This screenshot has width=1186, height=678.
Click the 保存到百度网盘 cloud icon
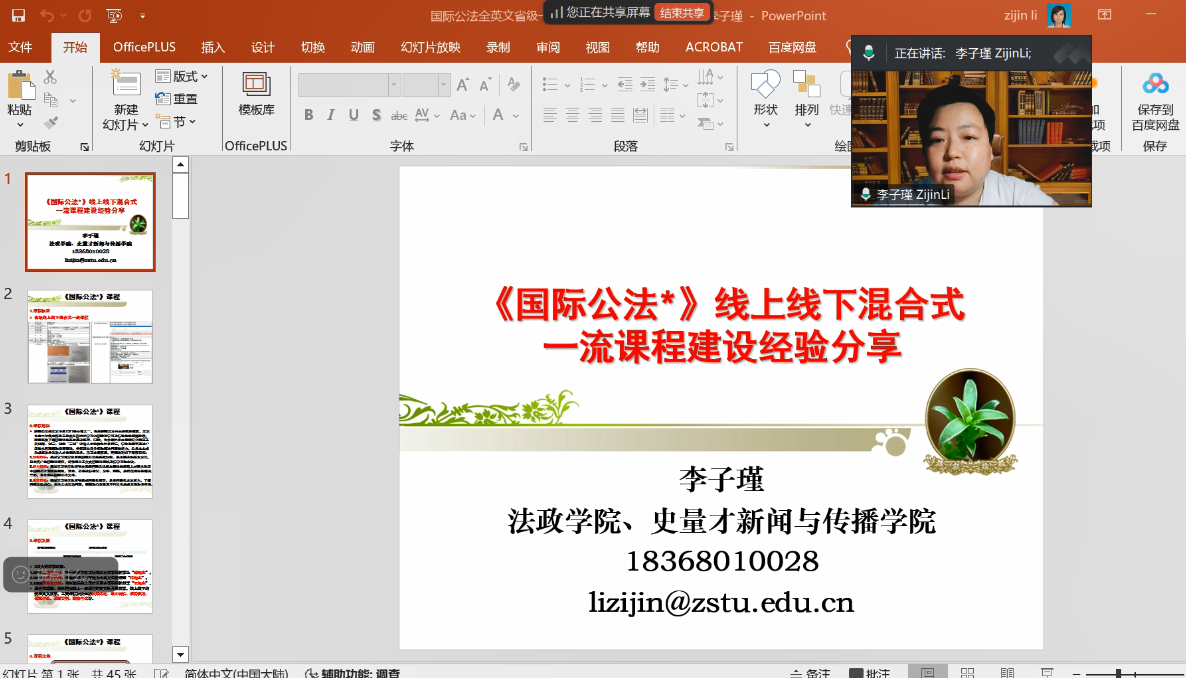[x=1155, y=100]
